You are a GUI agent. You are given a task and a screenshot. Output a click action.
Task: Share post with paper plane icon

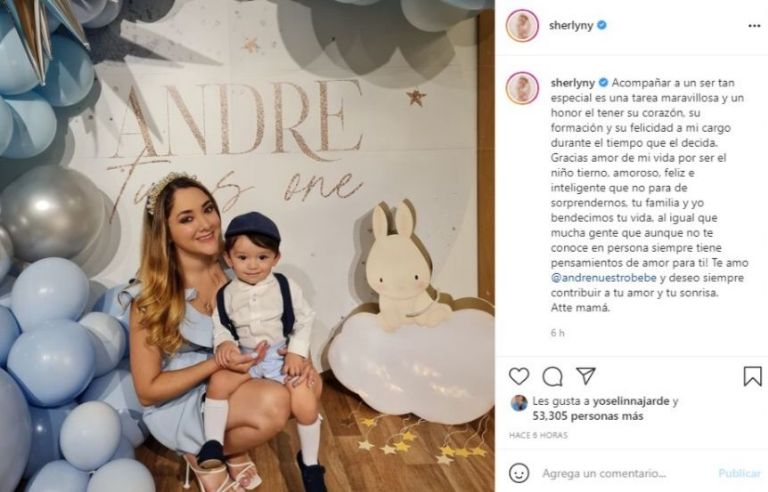[x=585, y=376]
